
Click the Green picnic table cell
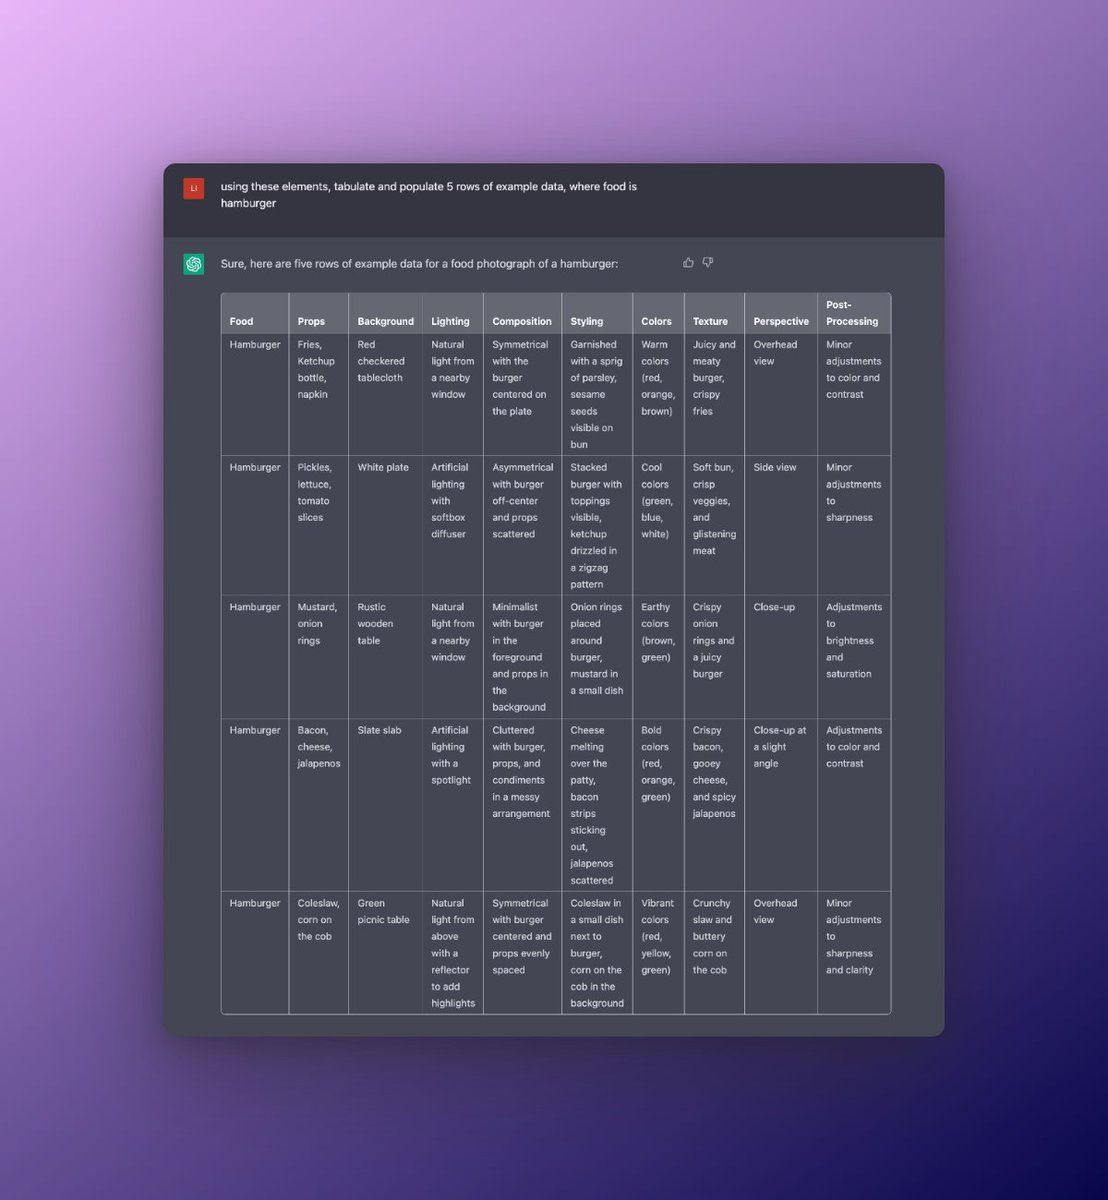point(383,911)
